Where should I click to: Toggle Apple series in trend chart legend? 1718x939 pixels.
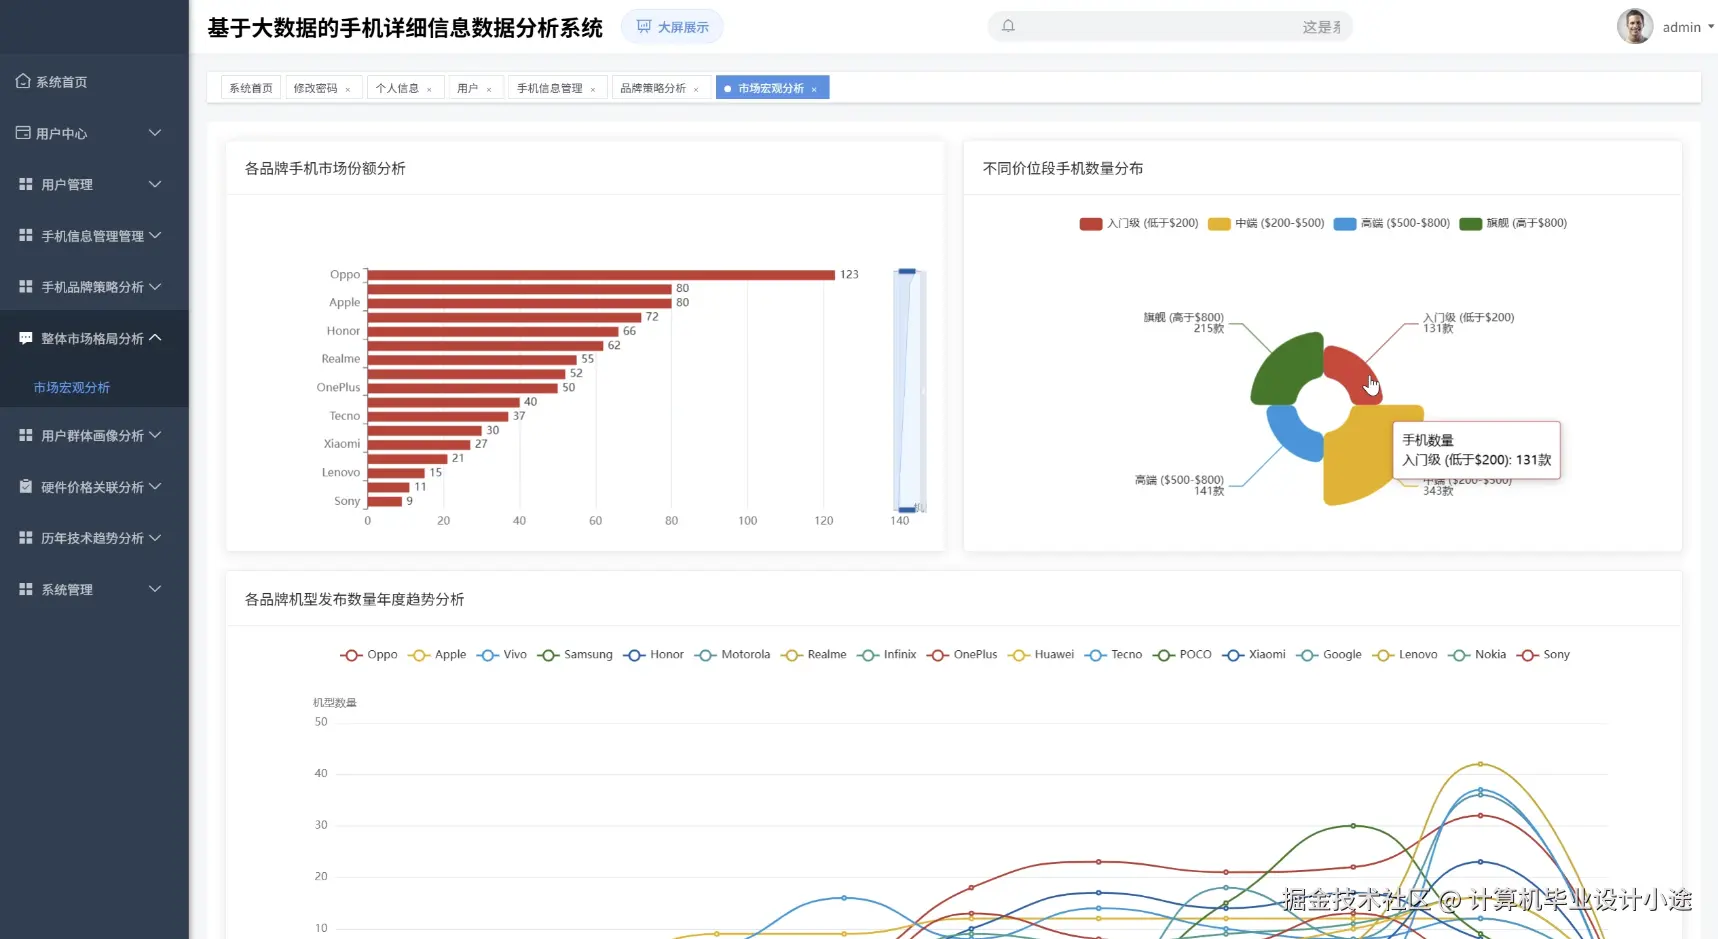tap(437, 655)
